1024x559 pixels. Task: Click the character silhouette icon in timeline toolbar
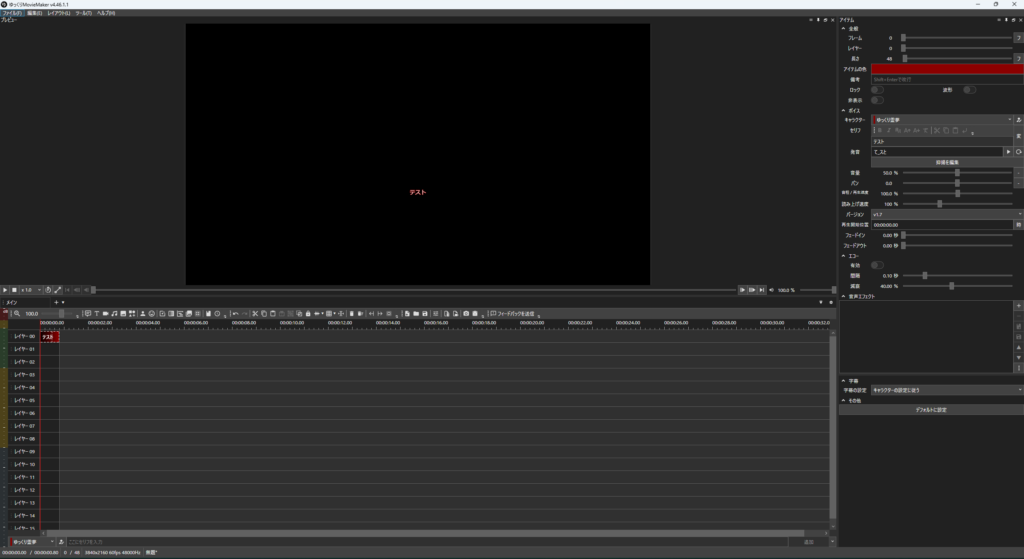point(142,313)
